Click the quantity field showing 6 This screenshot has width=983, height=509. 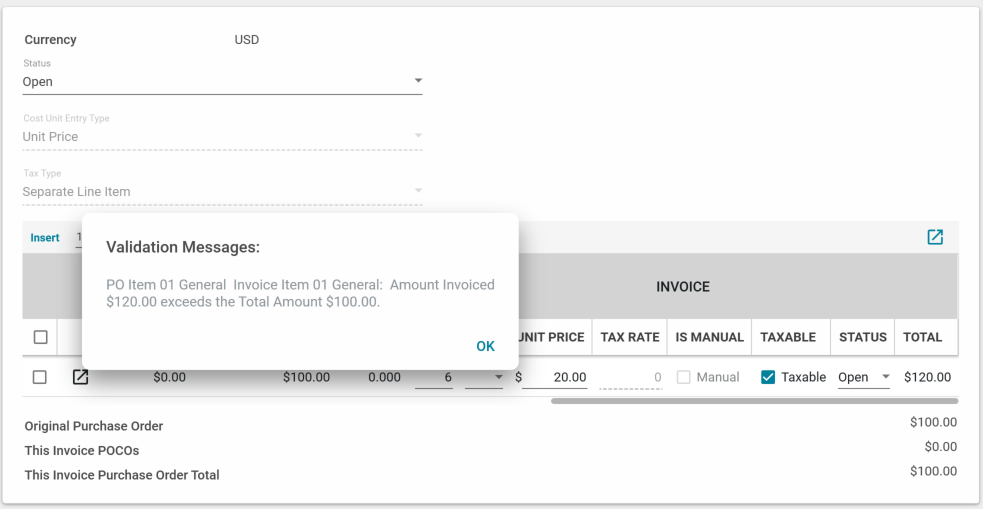point(434,377)
